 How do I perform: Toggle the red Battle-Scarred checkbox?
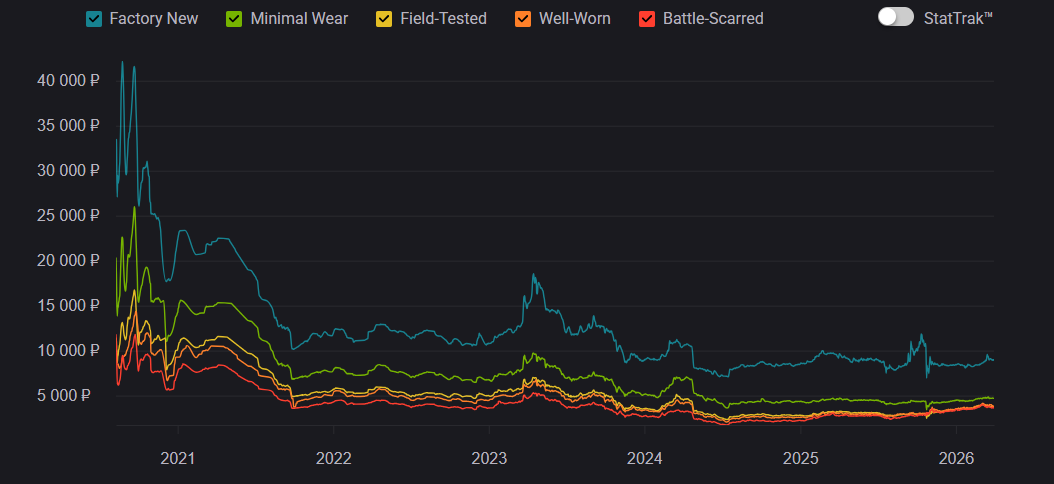pyautogui.click(x=646, y=19)
